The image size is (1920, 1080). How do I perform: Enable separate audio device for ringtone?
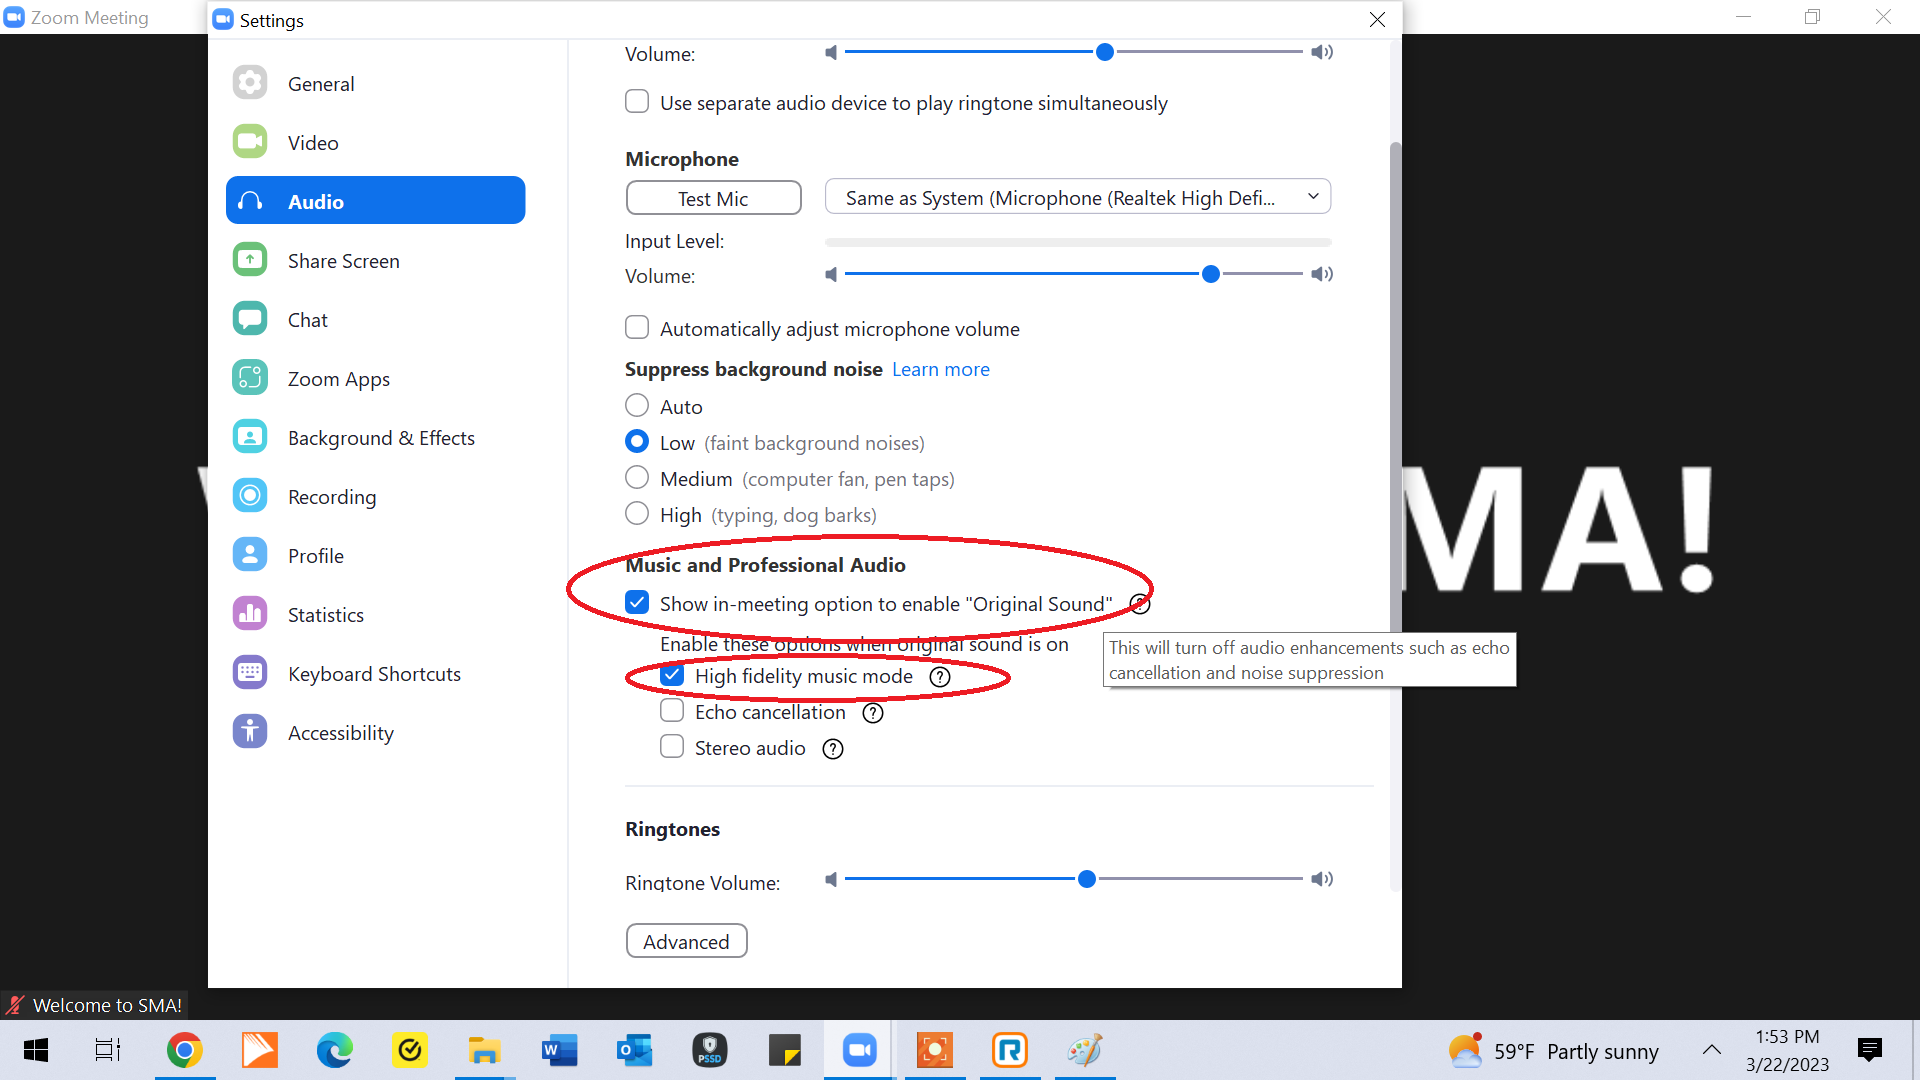click(637, 102)
